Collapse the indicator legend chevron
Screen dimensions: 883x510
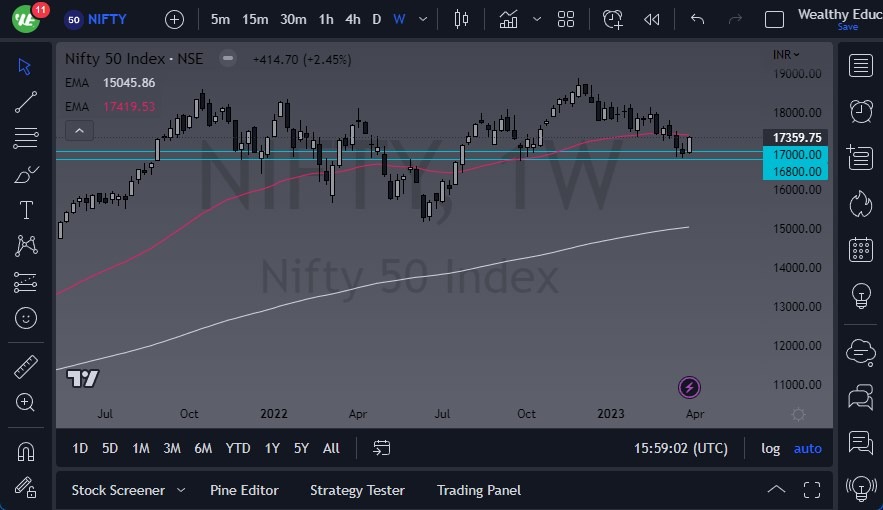[x=78, y=130]
